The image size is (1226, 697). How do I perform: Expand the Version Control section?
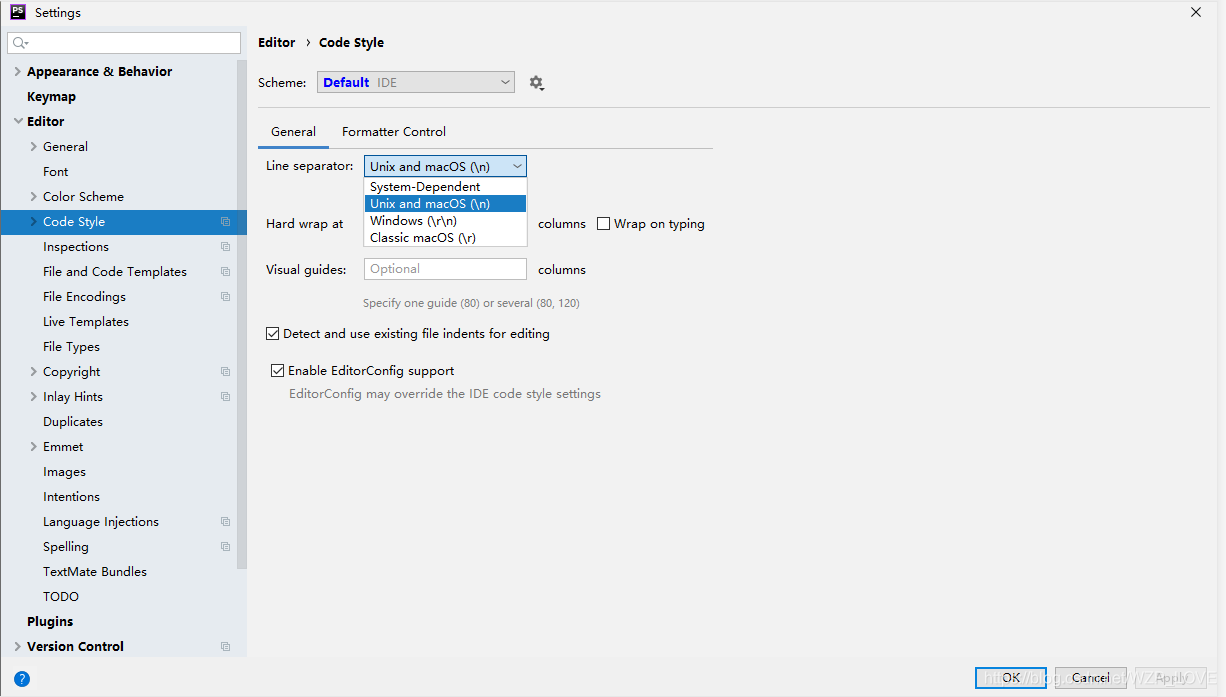coord(18,647)
